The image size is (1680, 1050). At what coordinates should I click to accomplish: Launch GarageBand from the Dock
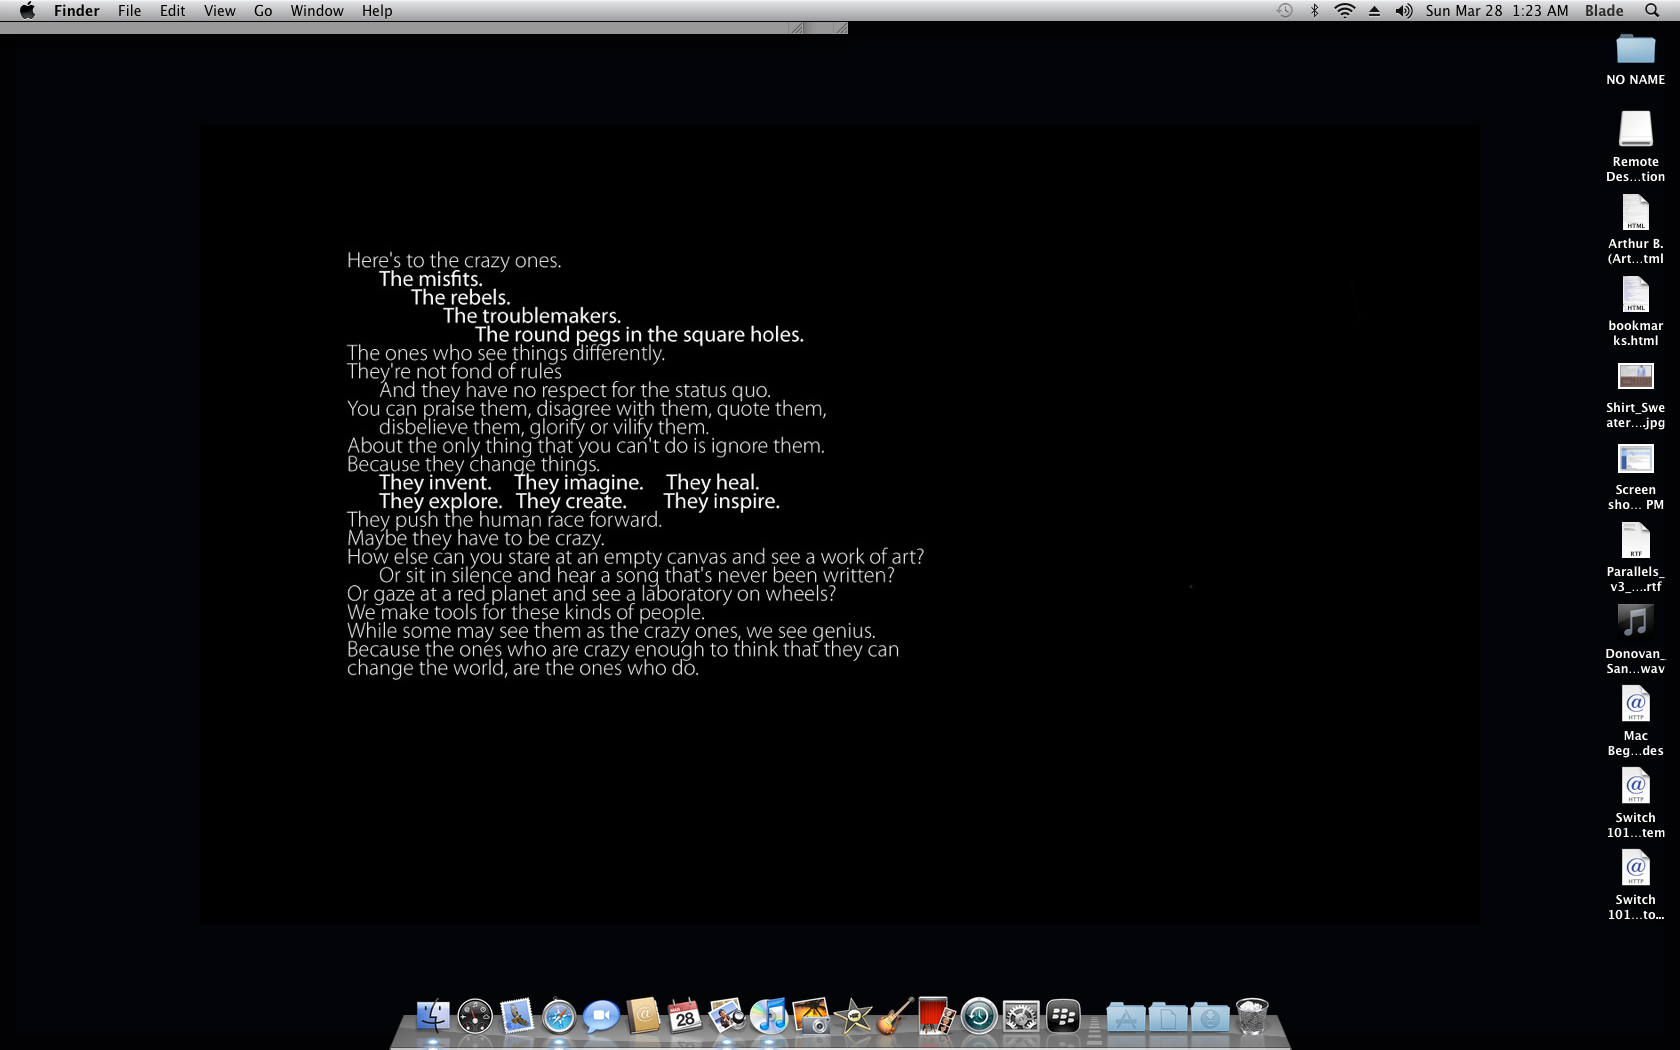pyautogui.click(x=895, y=1016)
